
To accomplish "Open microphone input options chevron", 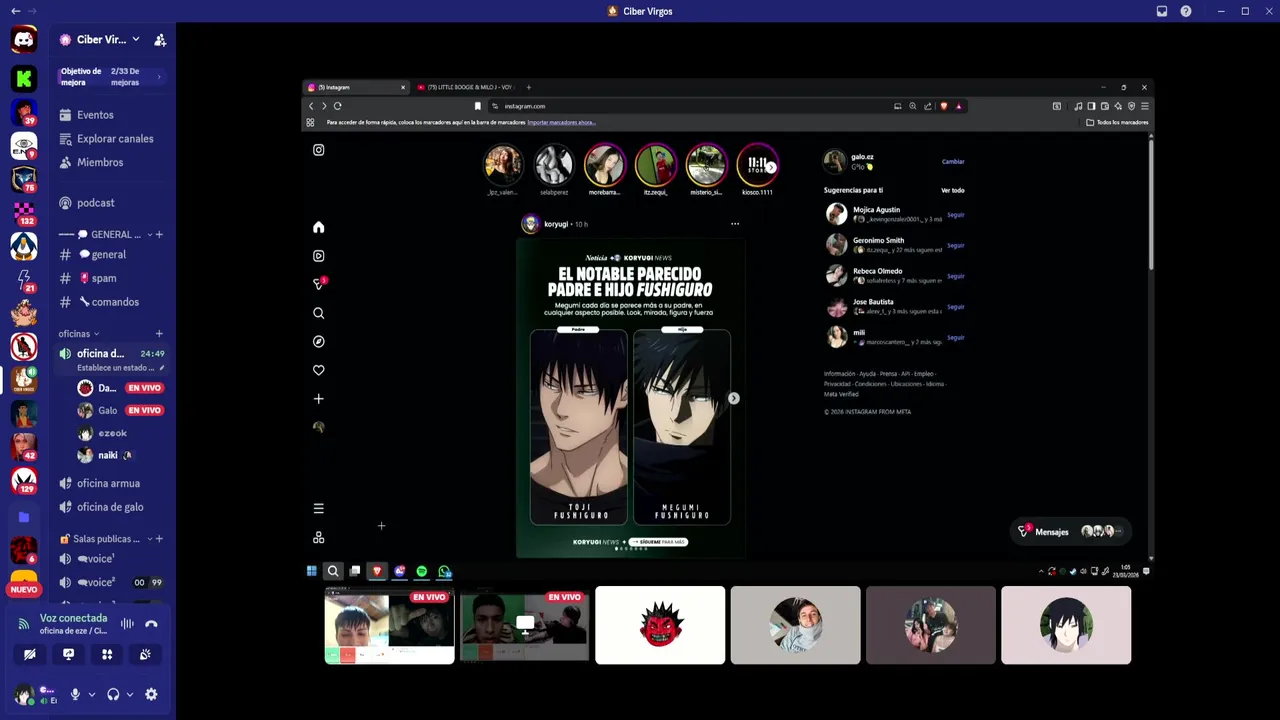I will 91,694.
